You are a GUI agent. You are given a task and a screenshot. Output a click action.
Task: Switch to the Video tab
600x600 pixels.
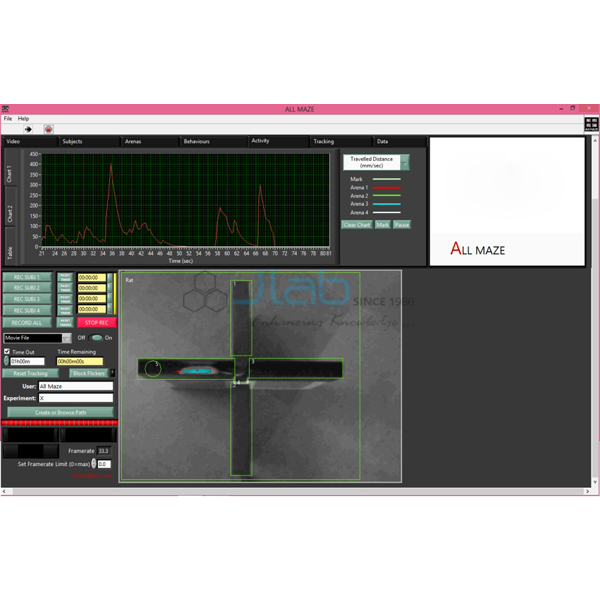(31, 142)
